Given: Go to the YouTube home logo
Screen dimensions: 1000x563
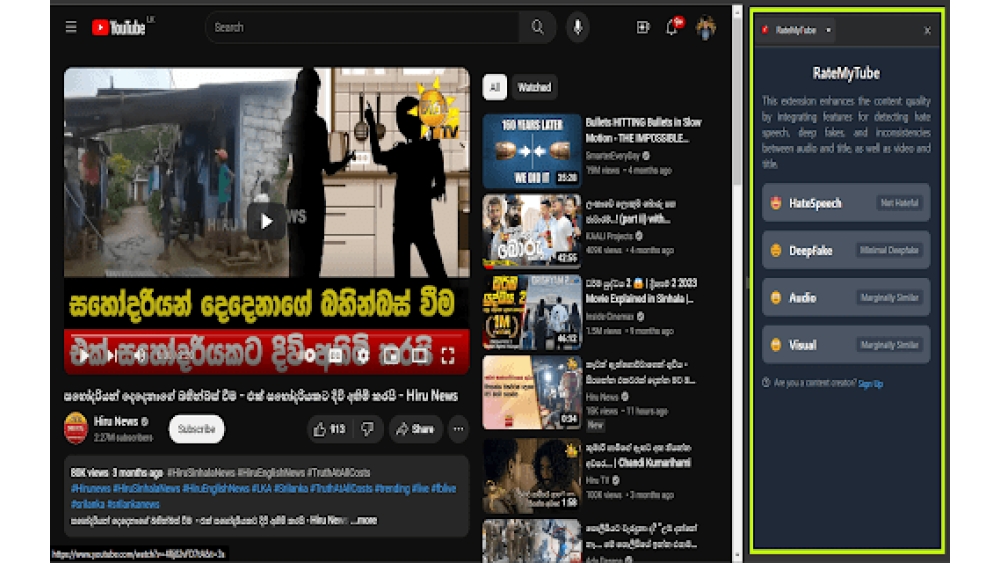Looking at the screenshot, I should click(119, 27).
